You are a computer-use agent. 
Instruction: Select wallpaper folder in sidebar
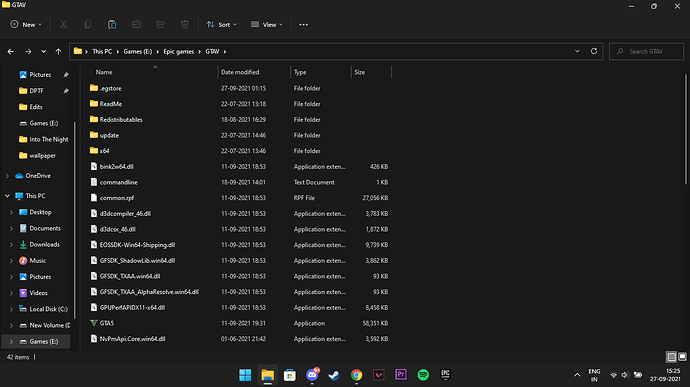click(38, 155)
